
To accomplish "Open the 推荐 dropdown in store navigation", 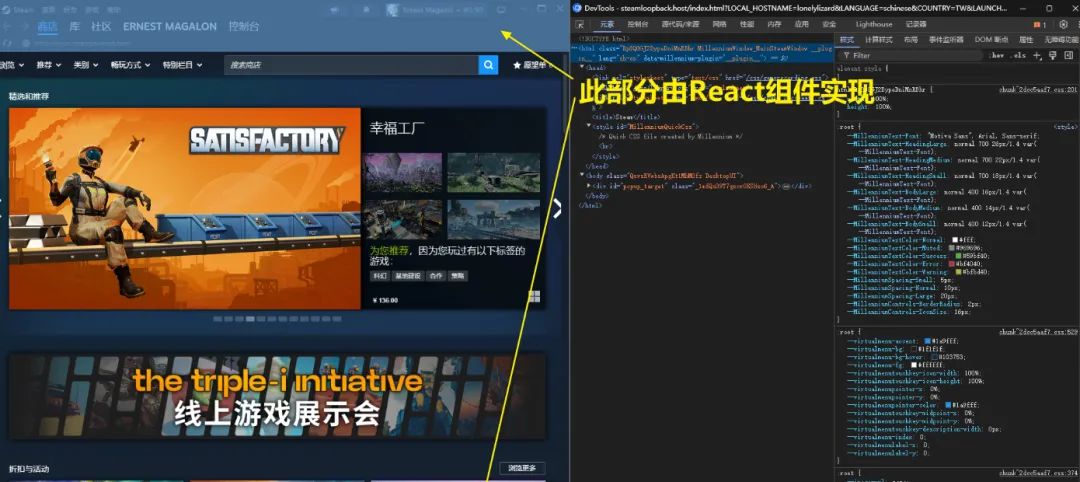I will [48, 65].
